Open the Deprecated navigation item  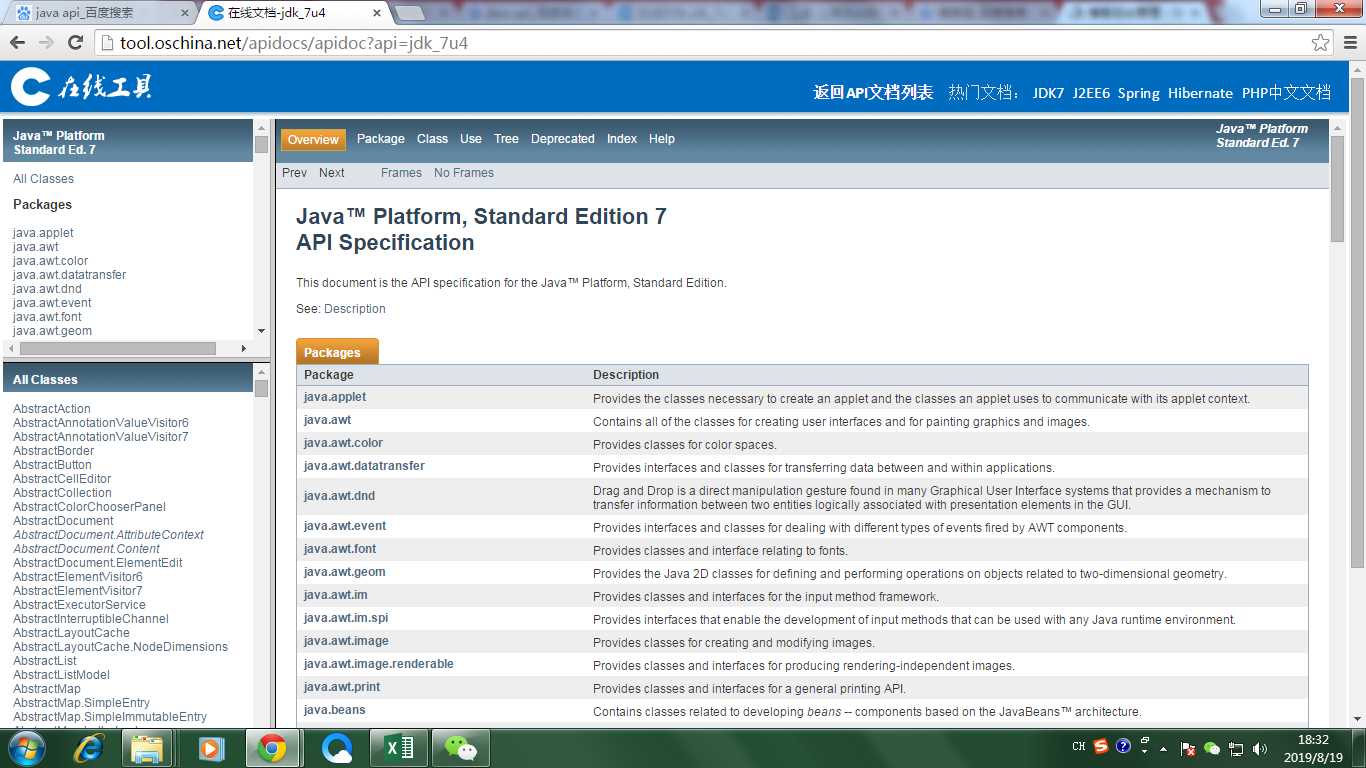[563, 139]
